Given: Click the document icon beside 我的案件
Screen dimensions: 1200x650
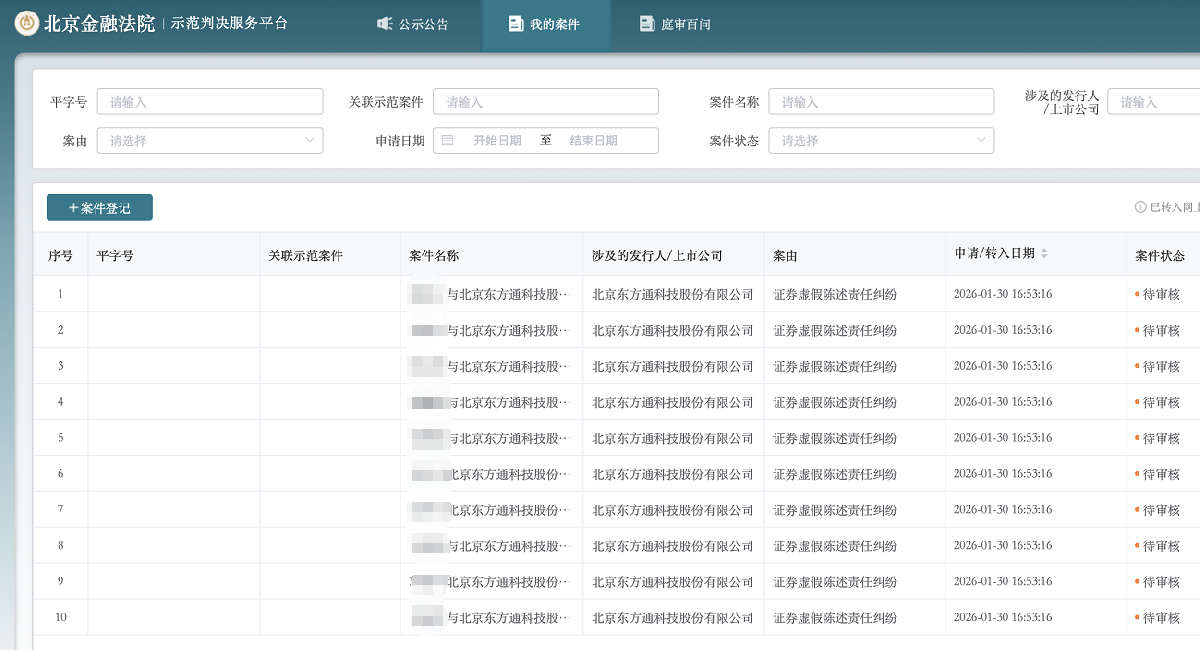Looking at the screenshot, I should [515, 24].
